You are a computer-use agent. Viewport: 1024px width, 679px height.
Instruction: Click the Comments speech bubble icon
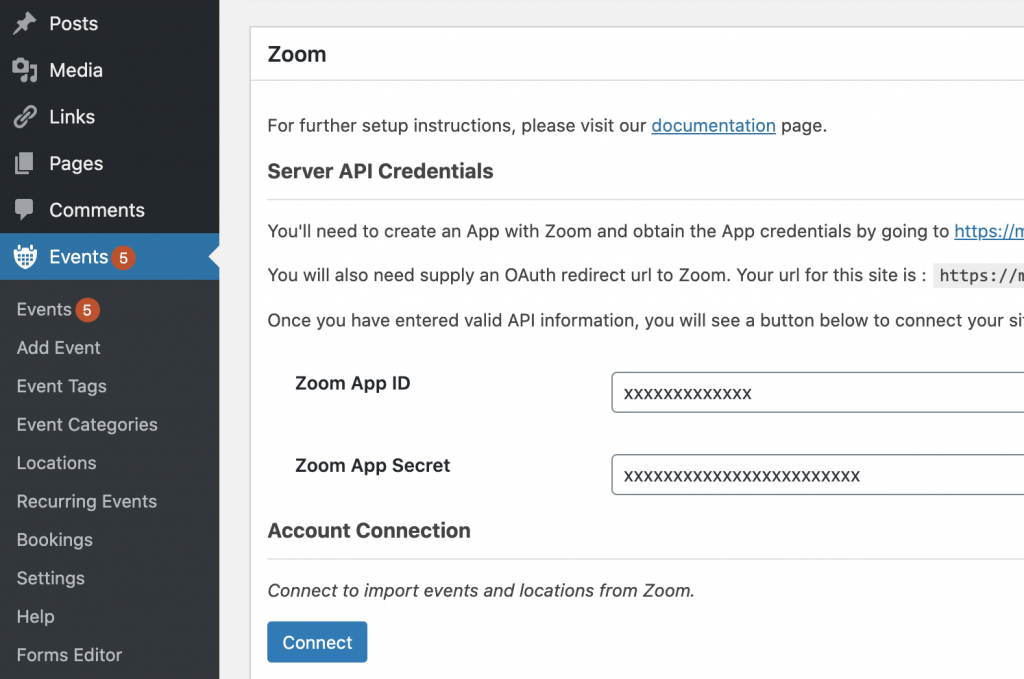[x=25, y=210]
